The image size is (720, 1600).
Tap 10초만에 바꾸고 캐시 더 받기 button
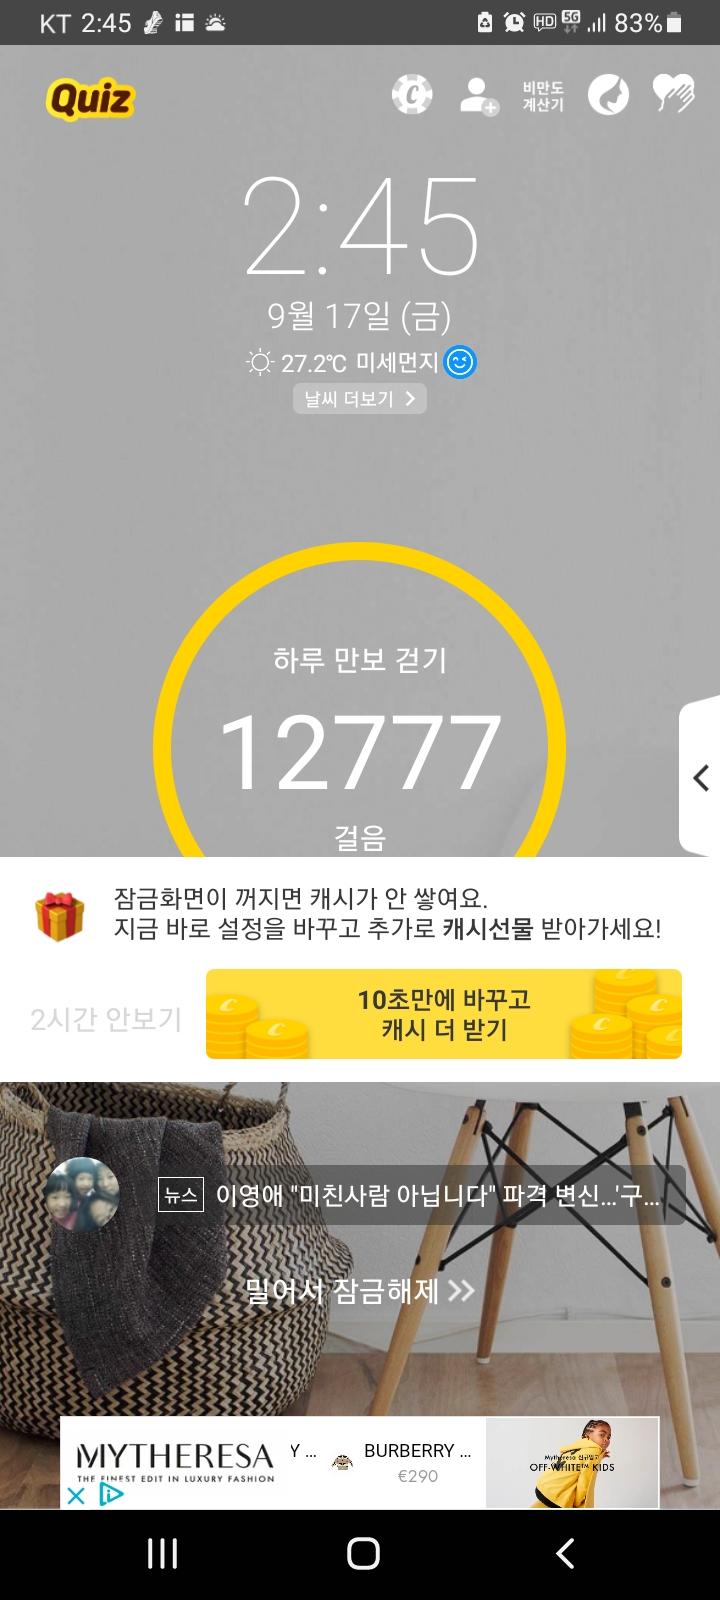(x=444, y=1014)
